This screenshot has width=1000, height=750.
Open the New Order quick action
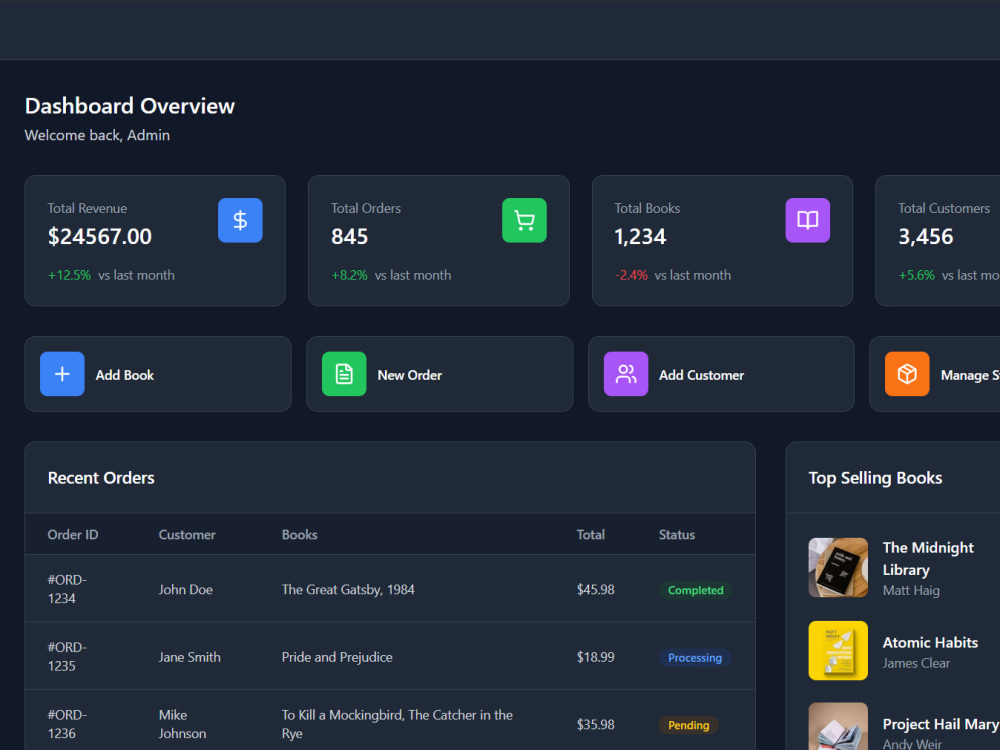pos(439,374)
